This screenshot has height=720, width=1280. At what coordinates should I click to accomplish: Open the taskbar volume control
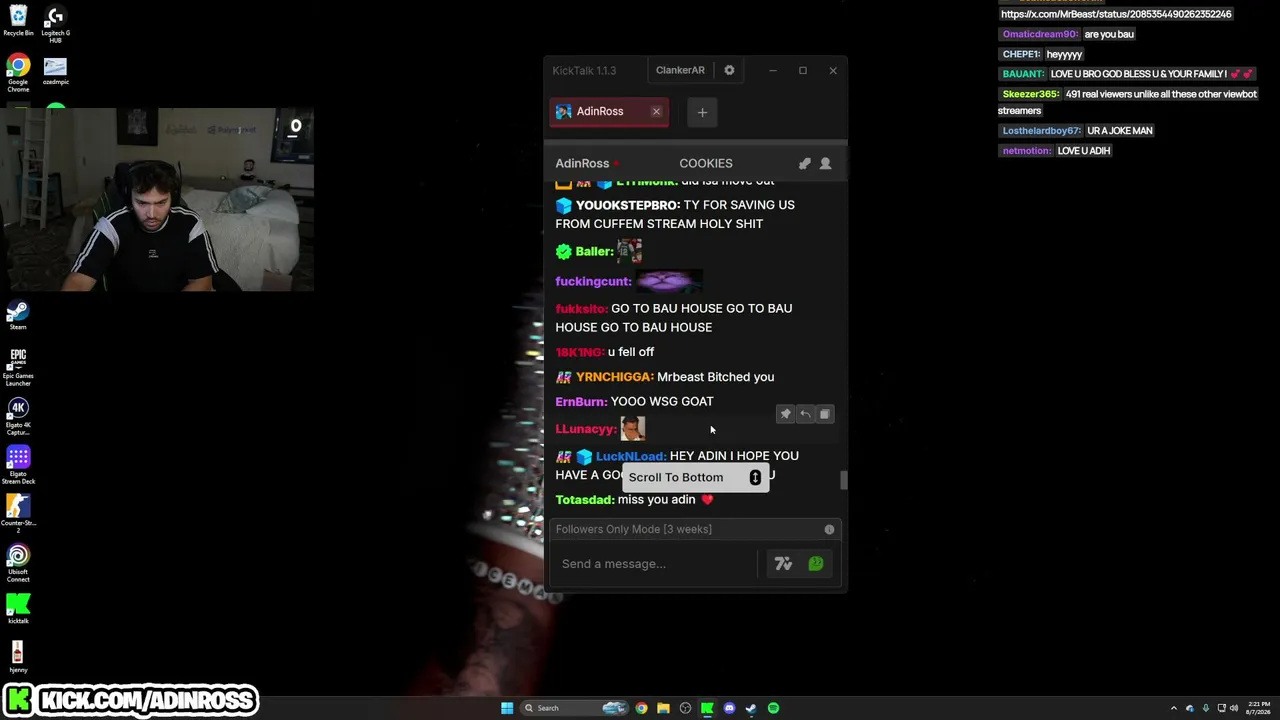pyautogui.click(x=1234, y=708)
